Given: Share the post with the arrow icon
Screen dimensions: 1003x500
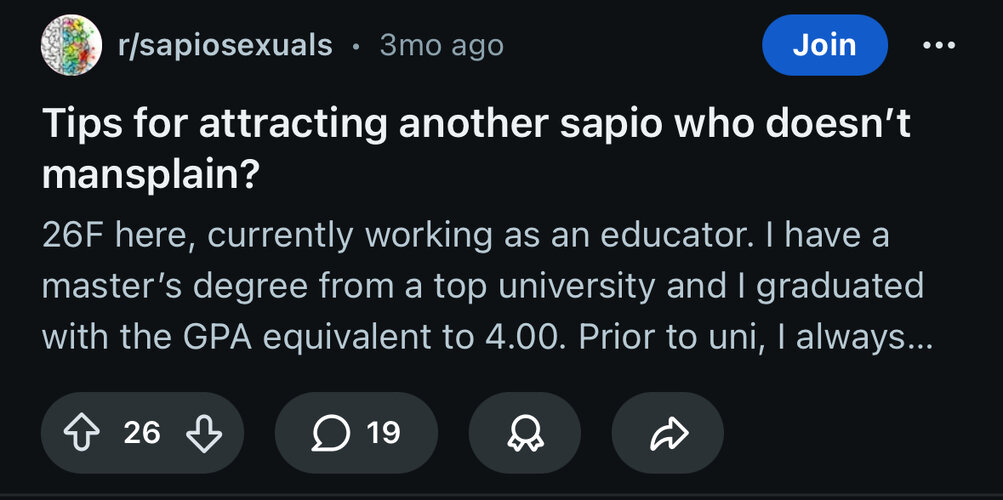Looking at the screenshot, I should 667,432.
